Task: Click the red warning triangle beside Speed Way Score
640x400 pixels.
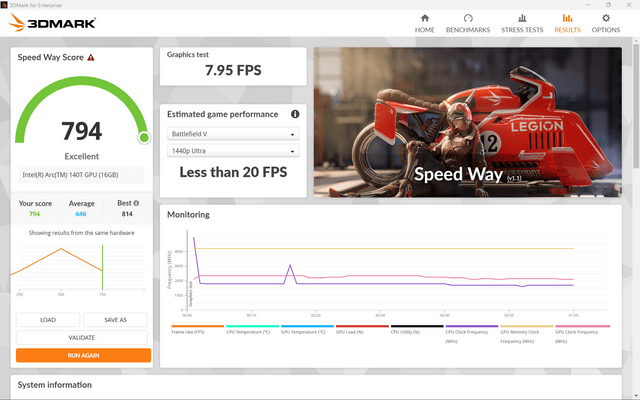Action: pyautogui.click(x=91, y=58)
